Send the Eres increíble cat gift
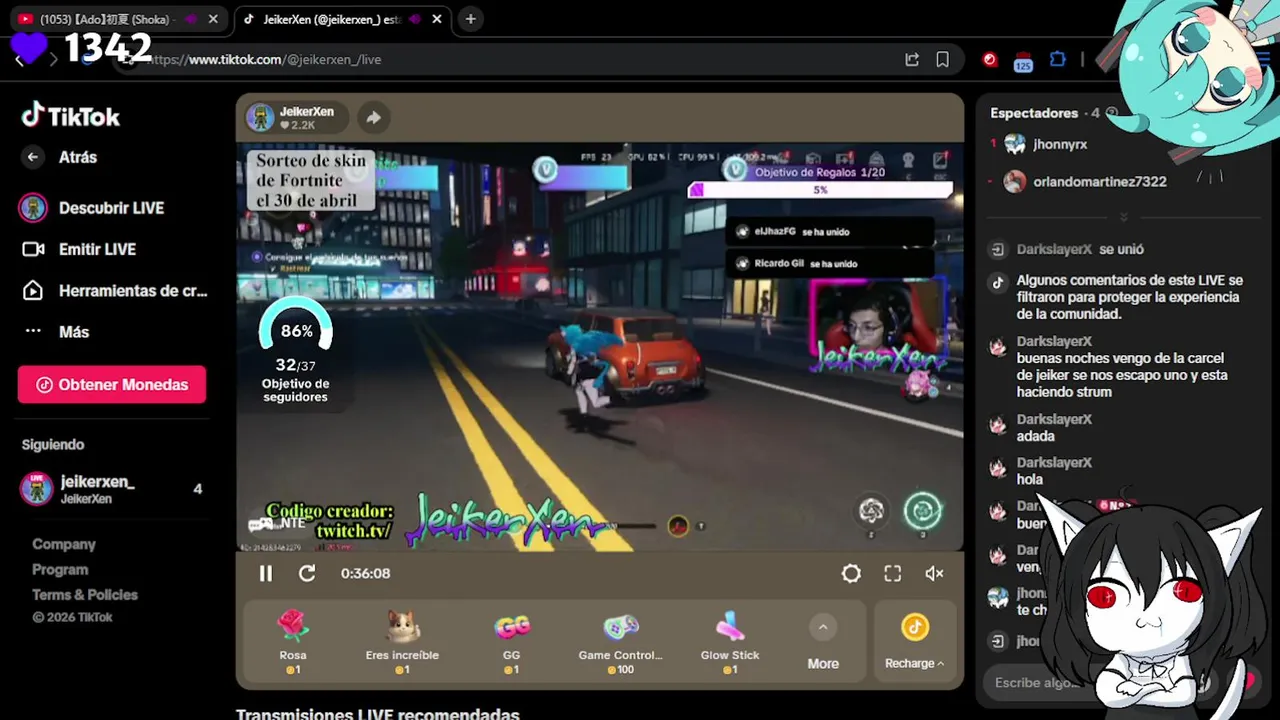1280x720 pixels. (x=402, y=642)
